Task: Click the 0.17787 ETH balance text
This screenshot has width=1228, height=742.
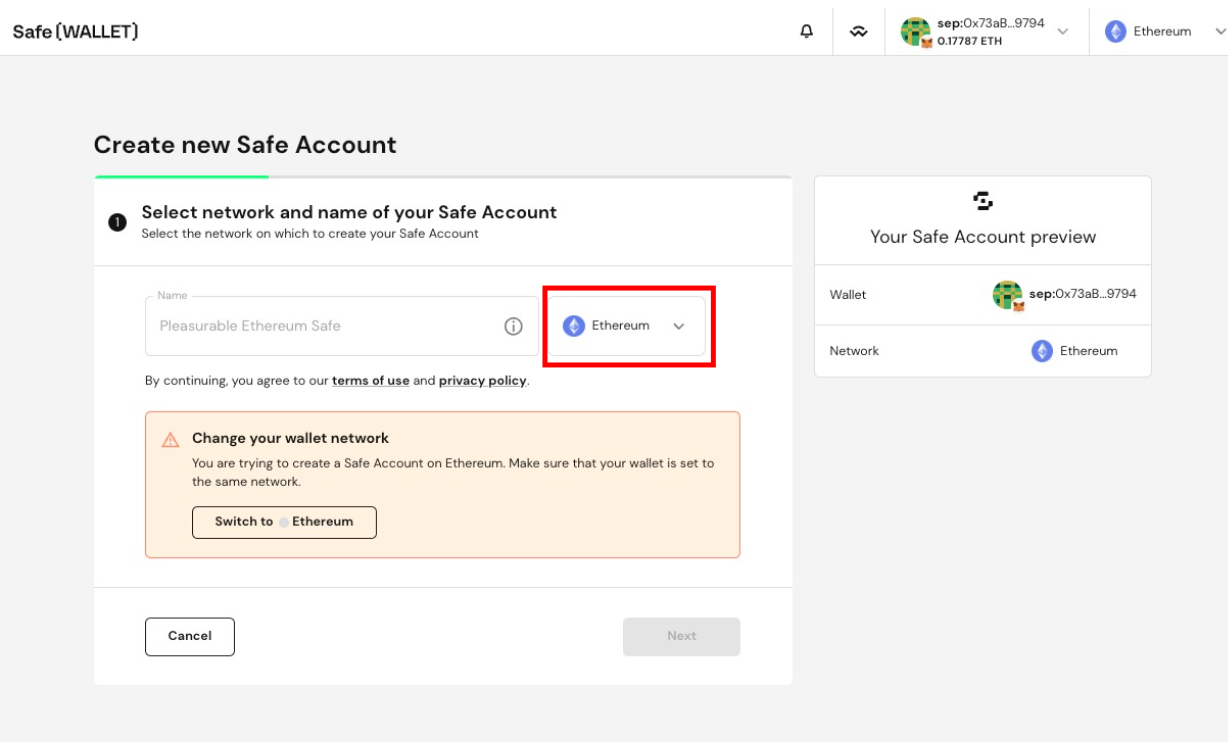Action: coord(970,41)
